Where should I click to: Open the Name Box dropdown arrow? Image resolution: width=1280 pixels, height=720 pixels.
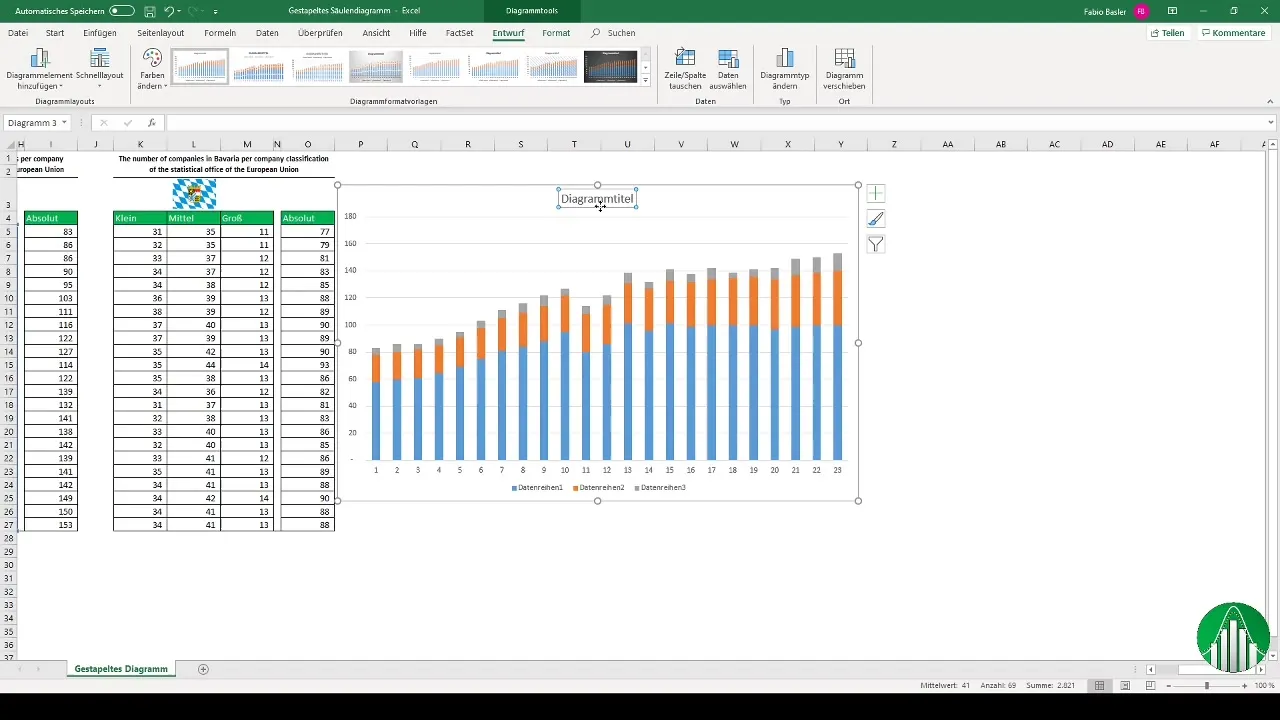coord(65,123)
